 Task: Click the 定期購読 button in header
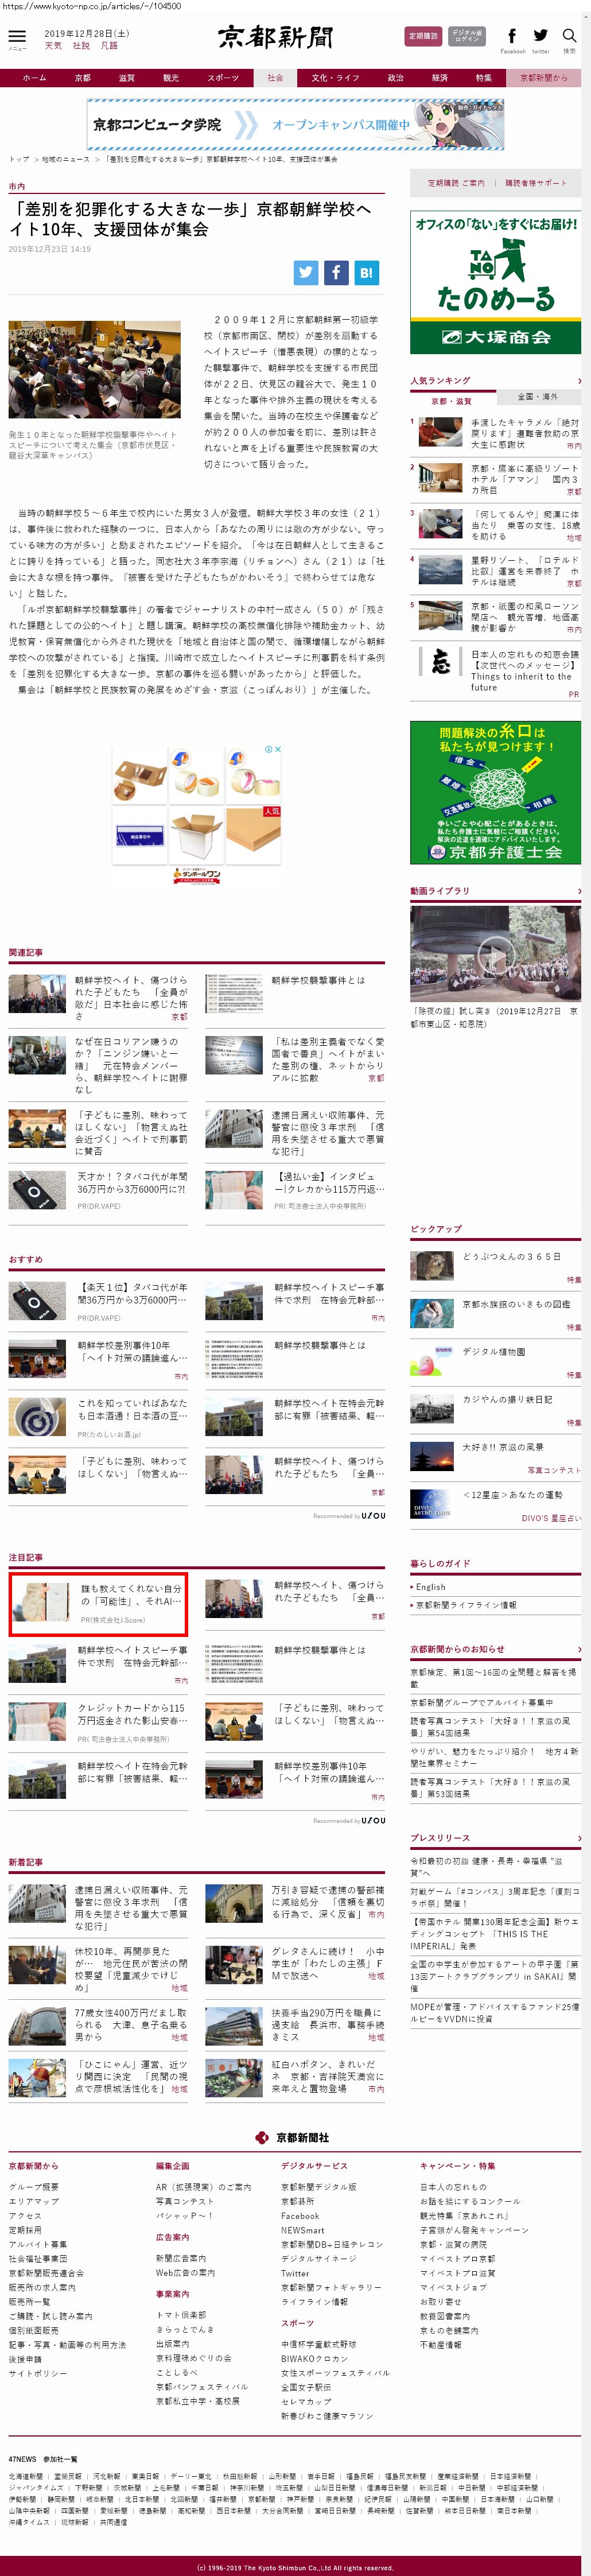click(x=423, y=36)
